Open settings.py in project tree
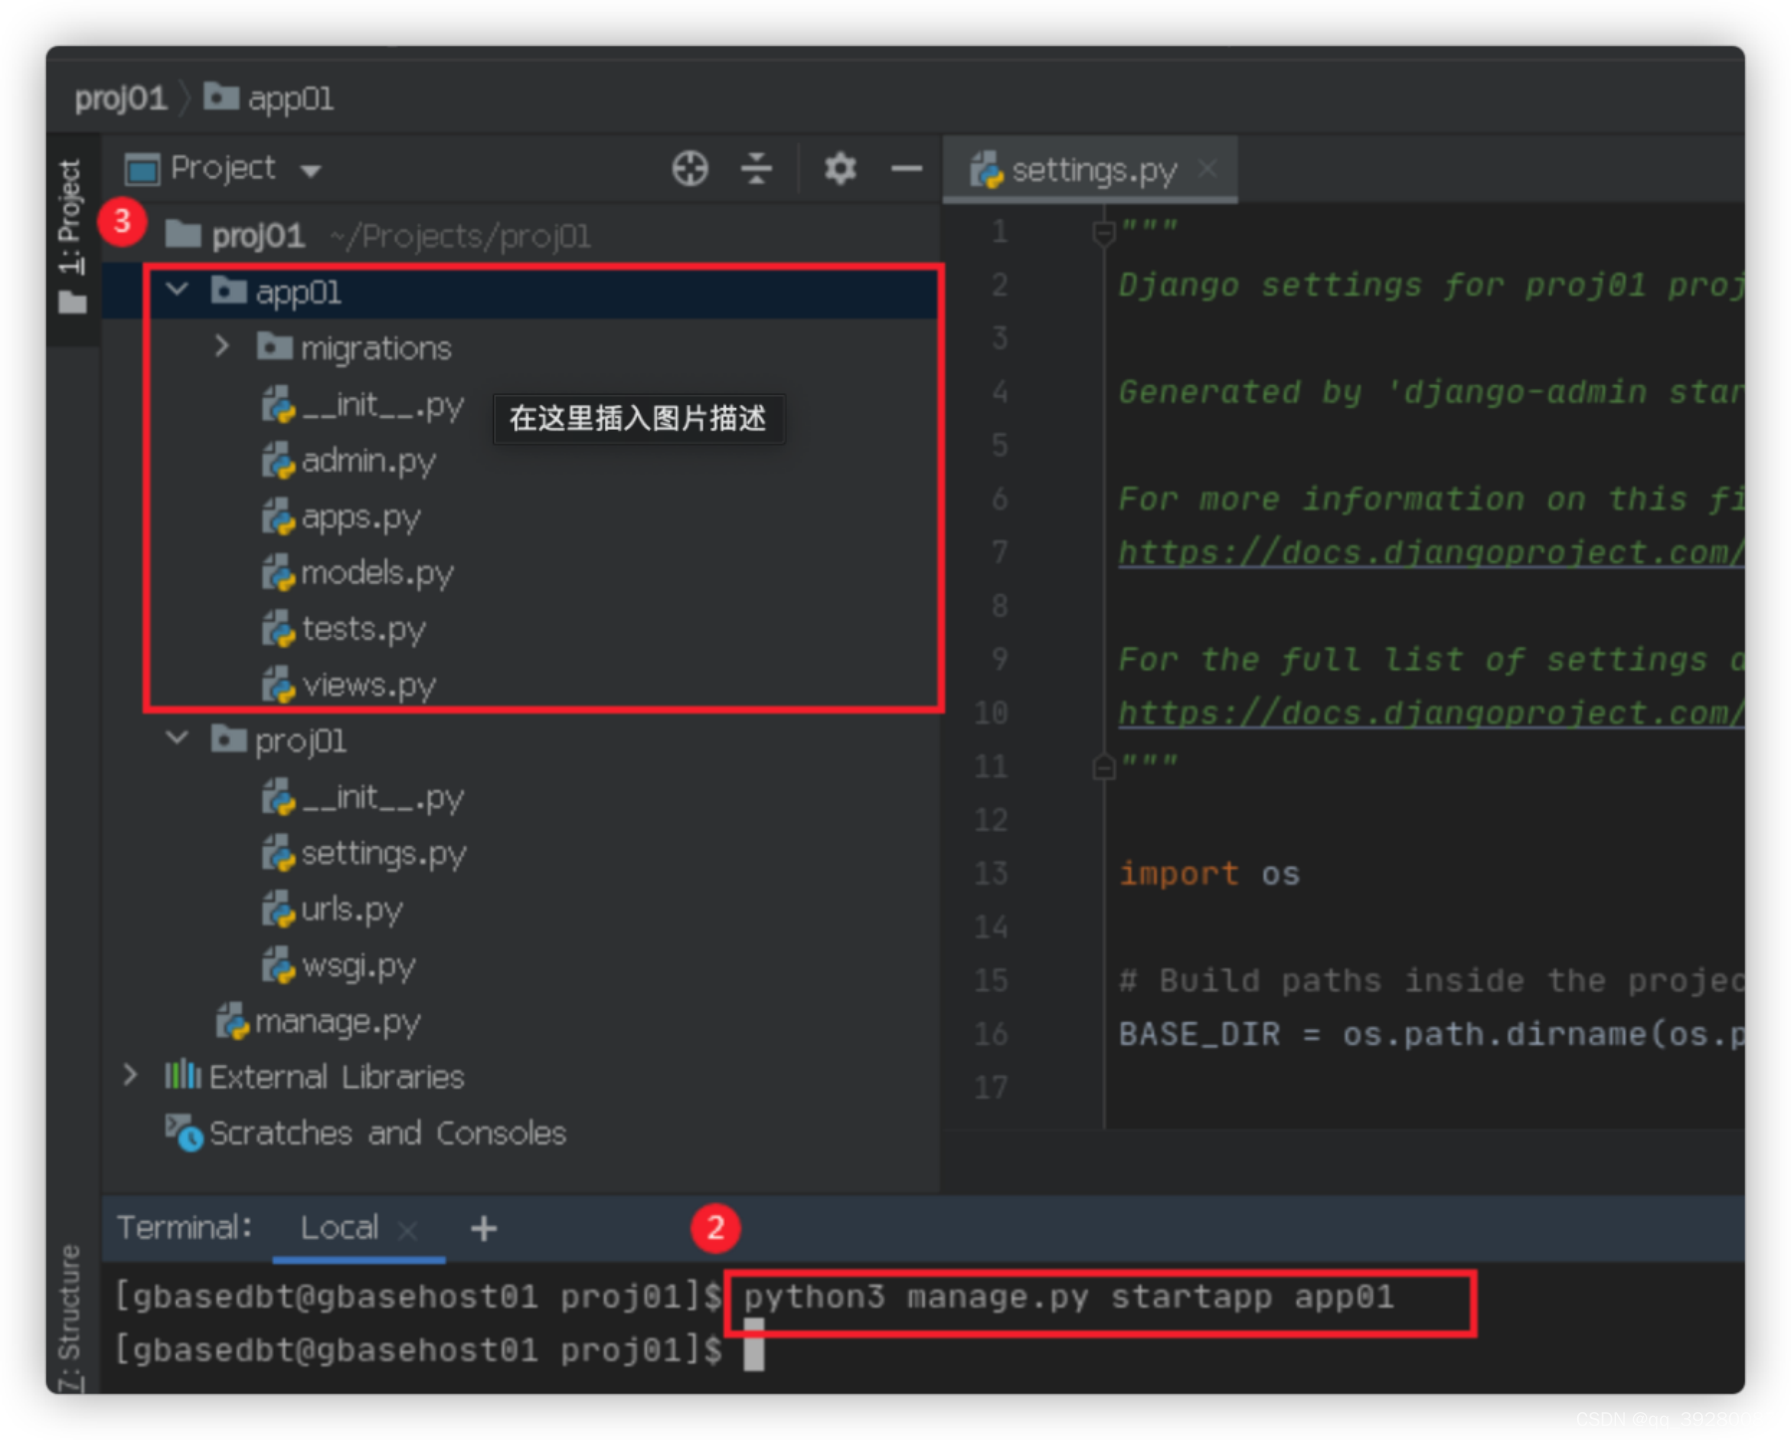Screen dimensions: 1791x1440 click(x=364, y=853)
